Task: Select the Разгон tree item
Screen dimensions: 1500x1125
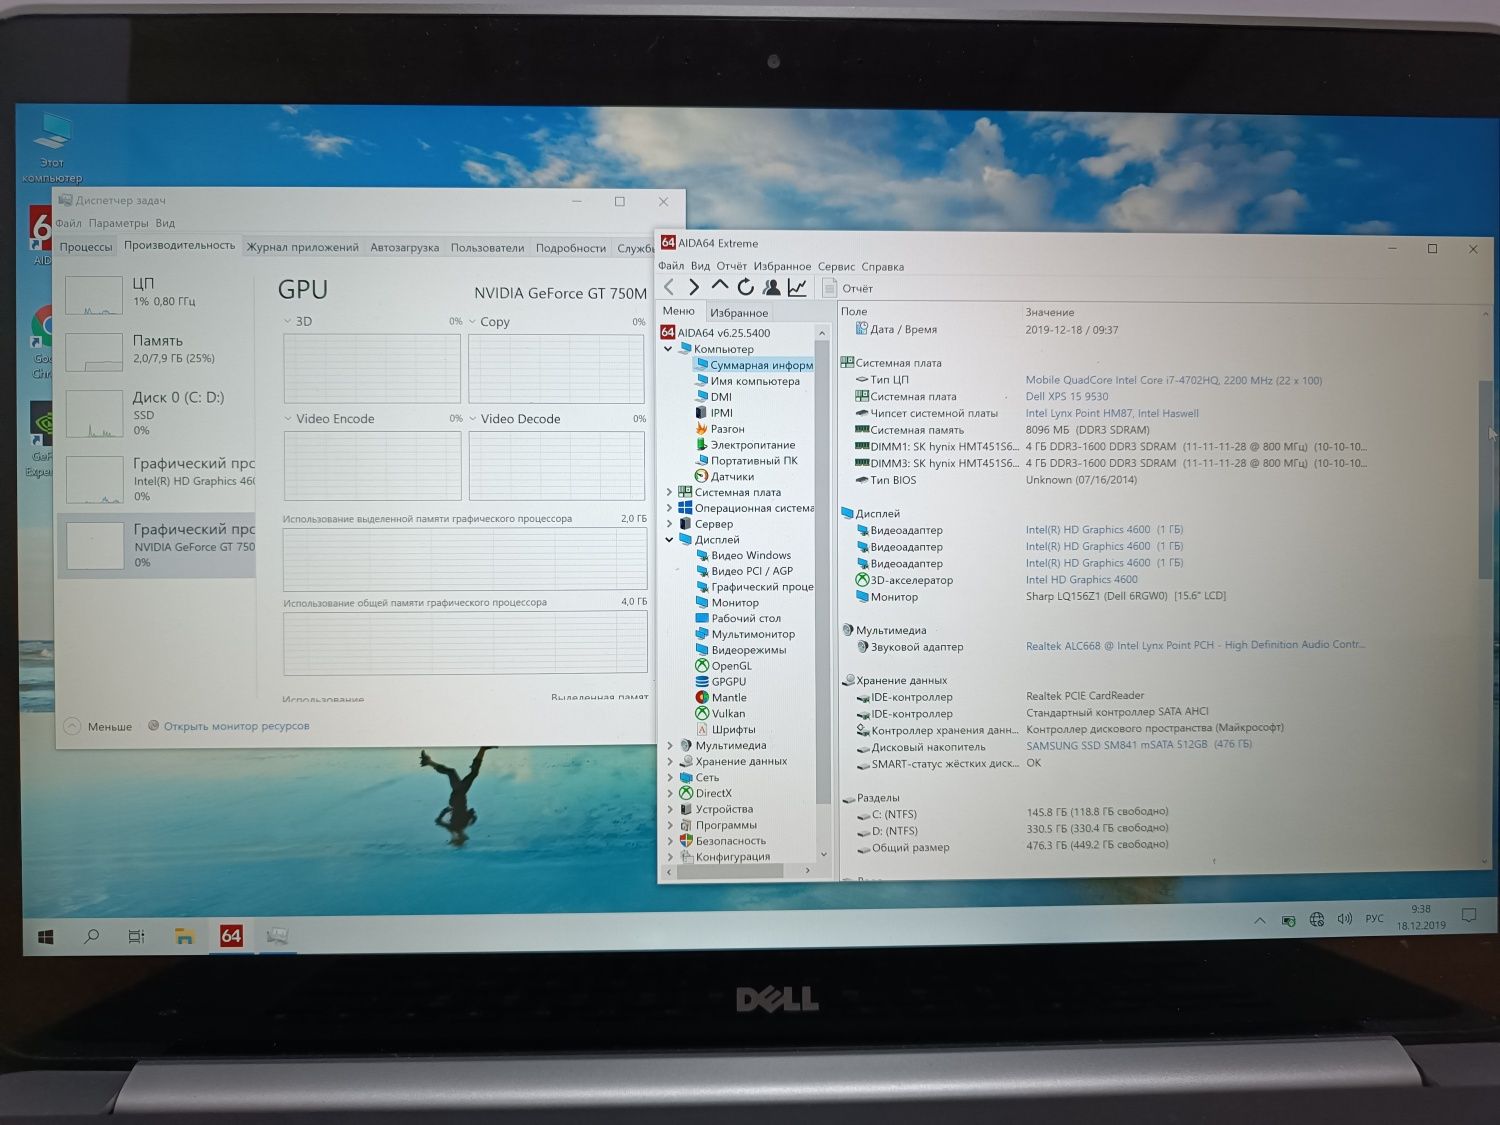Action: [x=720, y=429]
